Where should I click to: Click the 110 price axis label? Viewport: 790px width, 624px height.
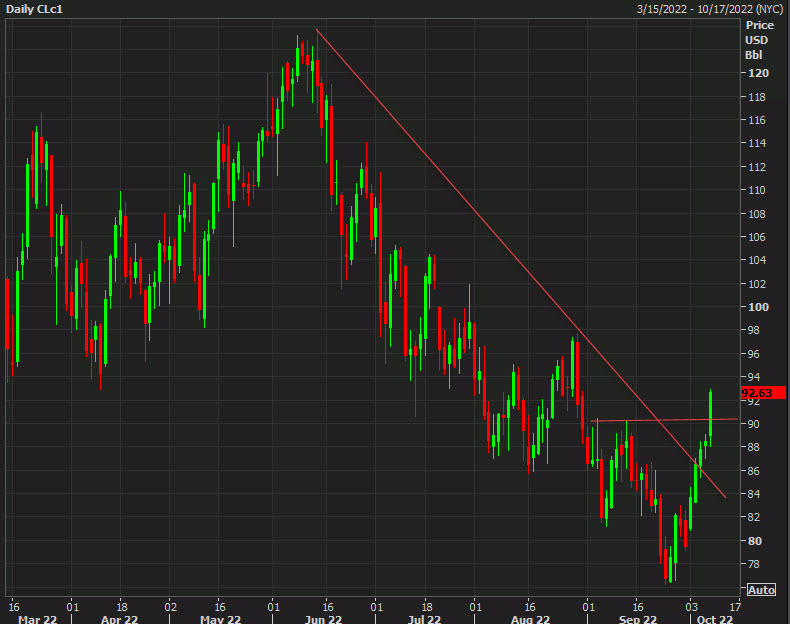(x=757, y=190)
